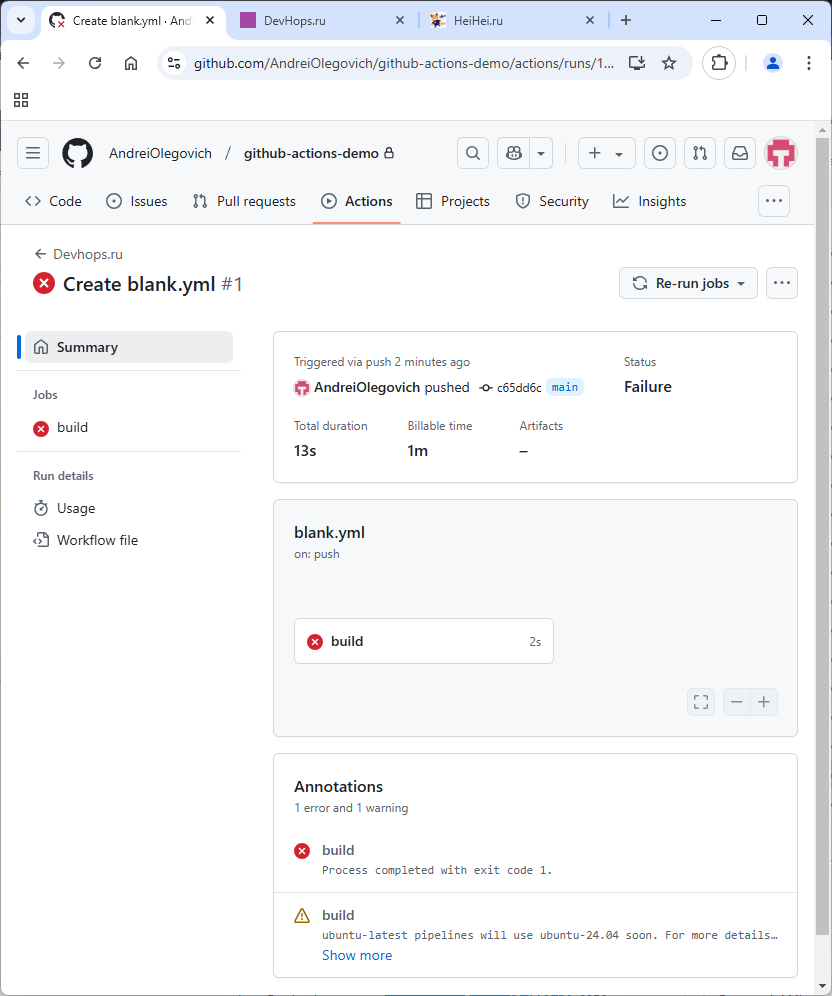Open the apps grid in bookmarks bar
Image resolution: width=832 pixels, height=996 pixels.
tap(21, 100)
